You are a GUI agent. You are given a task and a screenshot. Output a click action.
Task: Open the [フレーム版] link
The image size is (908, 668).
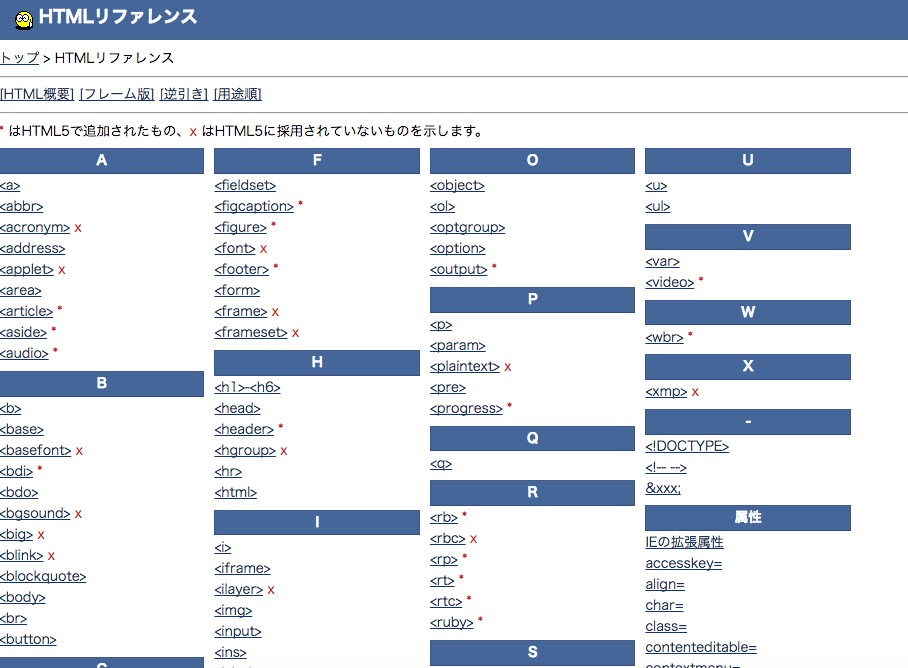pos(117,94)
